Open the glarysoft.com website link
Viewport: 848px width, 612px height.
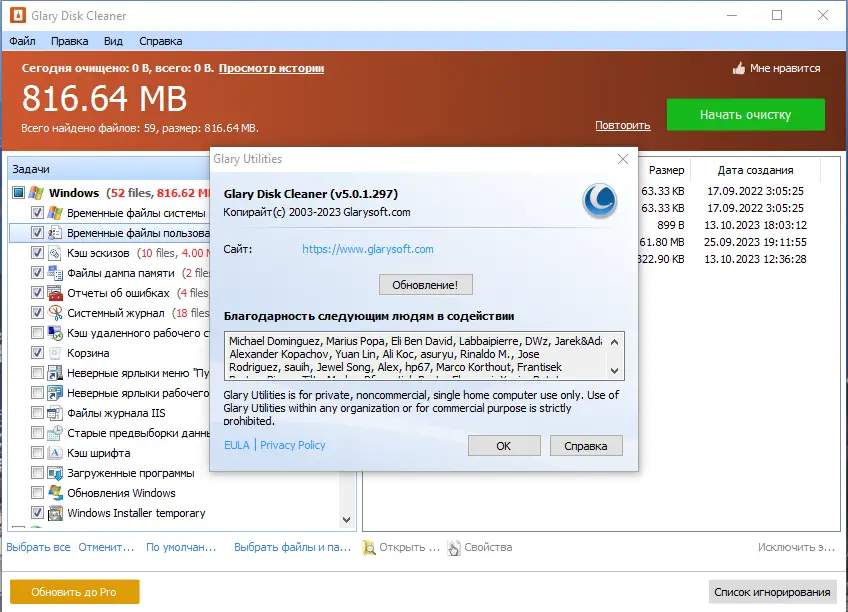pos(368,249)
